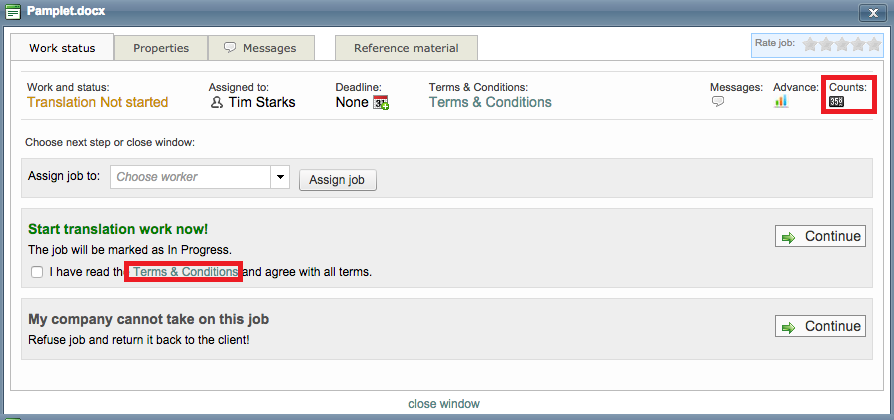Open Terms & Conditions link in header row

(x=490, y=102)
